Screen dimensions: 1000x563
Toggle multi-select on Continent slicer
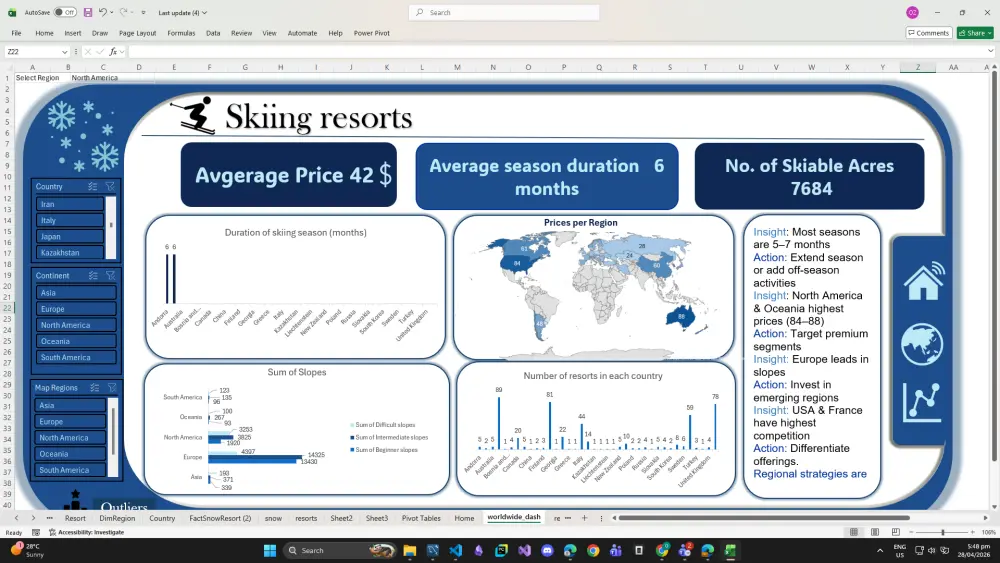point(93,275)
